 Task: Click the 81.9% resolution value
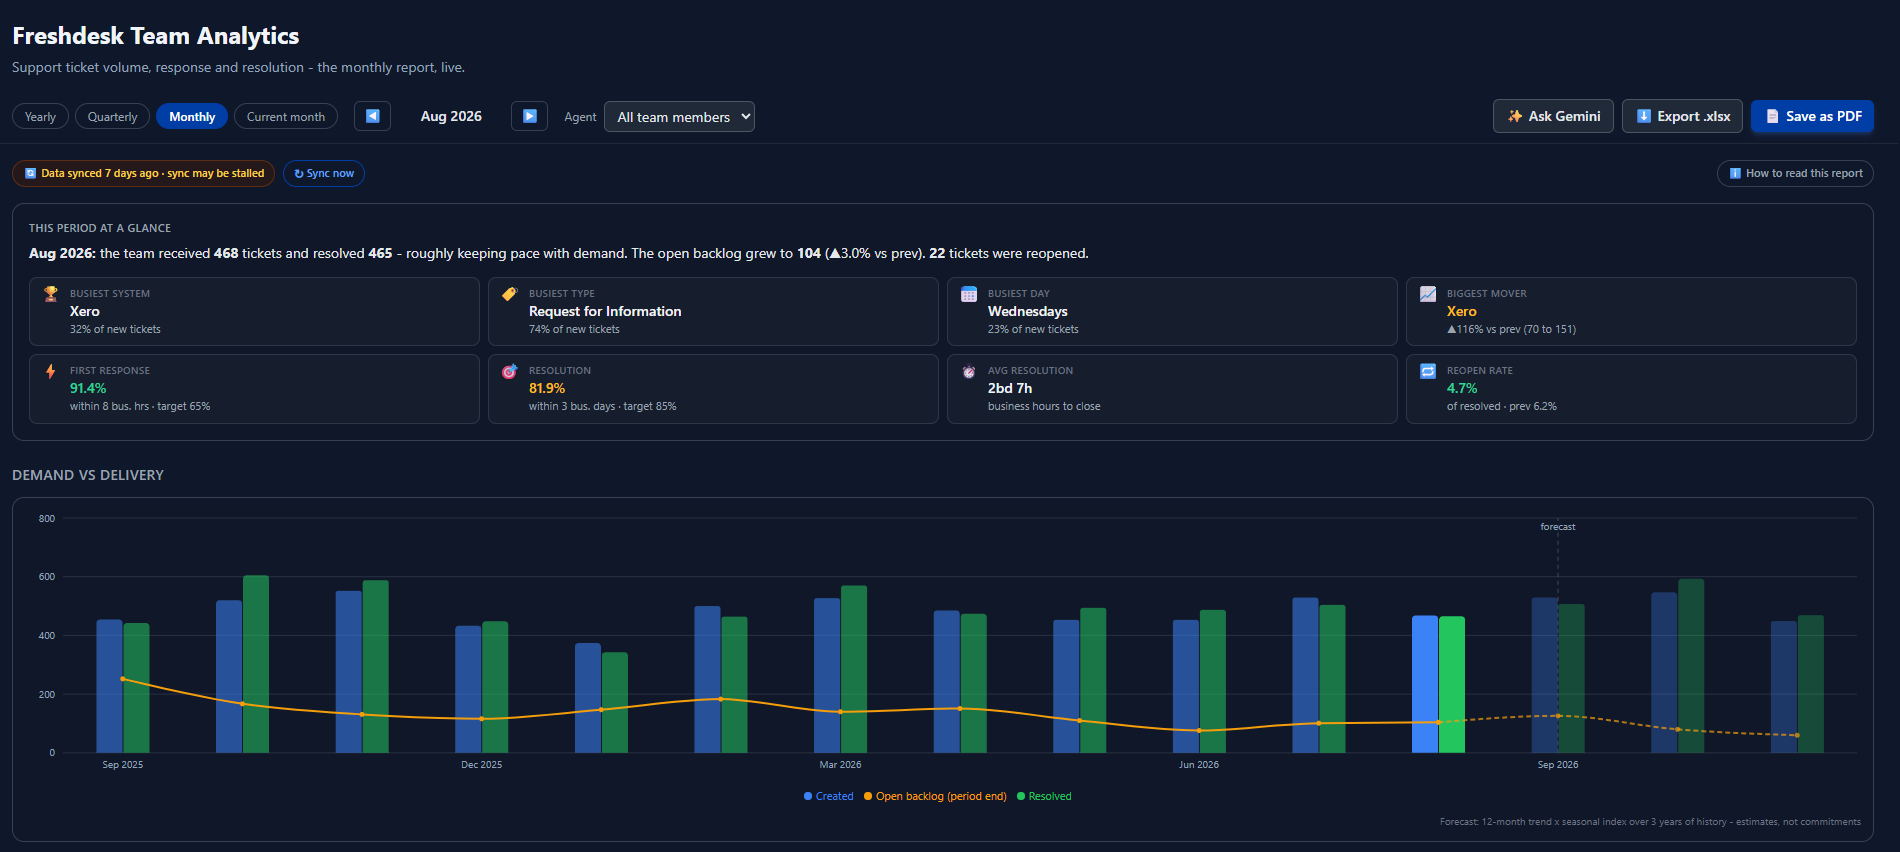pos(547,388)
